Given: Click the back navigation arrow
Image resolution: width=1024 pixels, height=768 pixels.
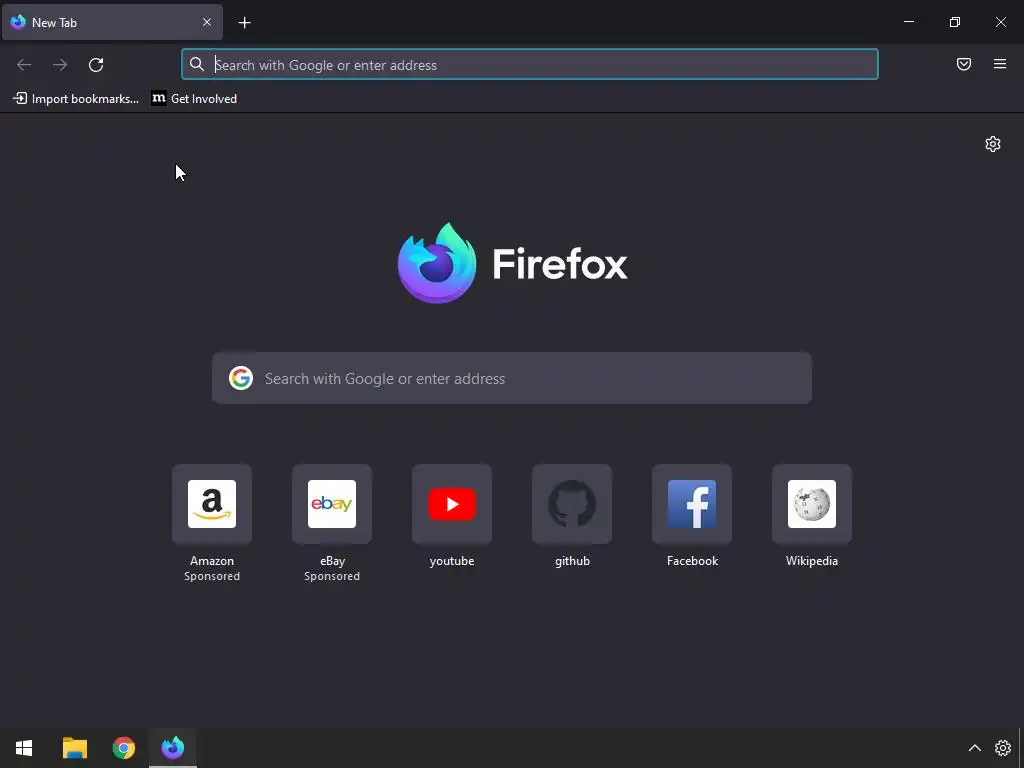Looking at the screenshot, I should pyautogui.click(x=24, y=65).
